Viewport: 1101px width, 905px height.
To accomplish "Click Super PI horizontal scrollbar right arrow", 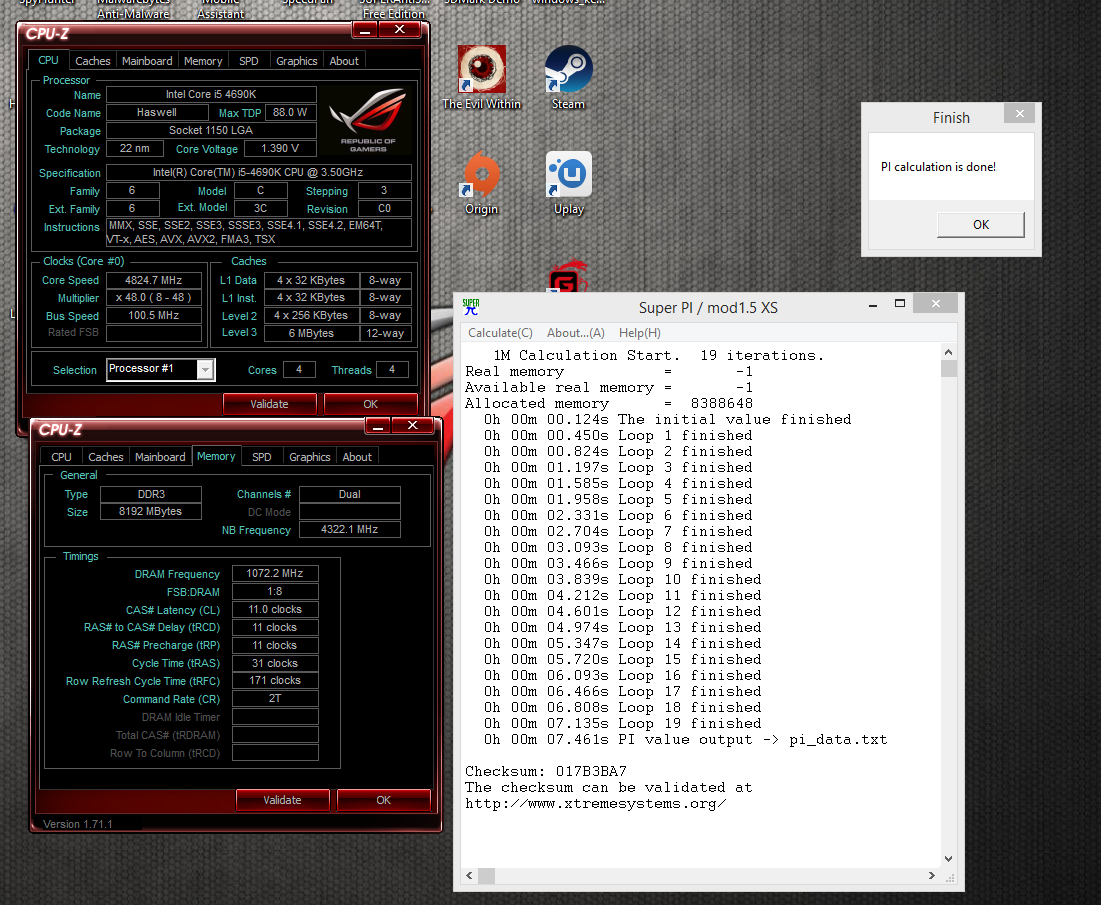I will click(x=932, y=876).
